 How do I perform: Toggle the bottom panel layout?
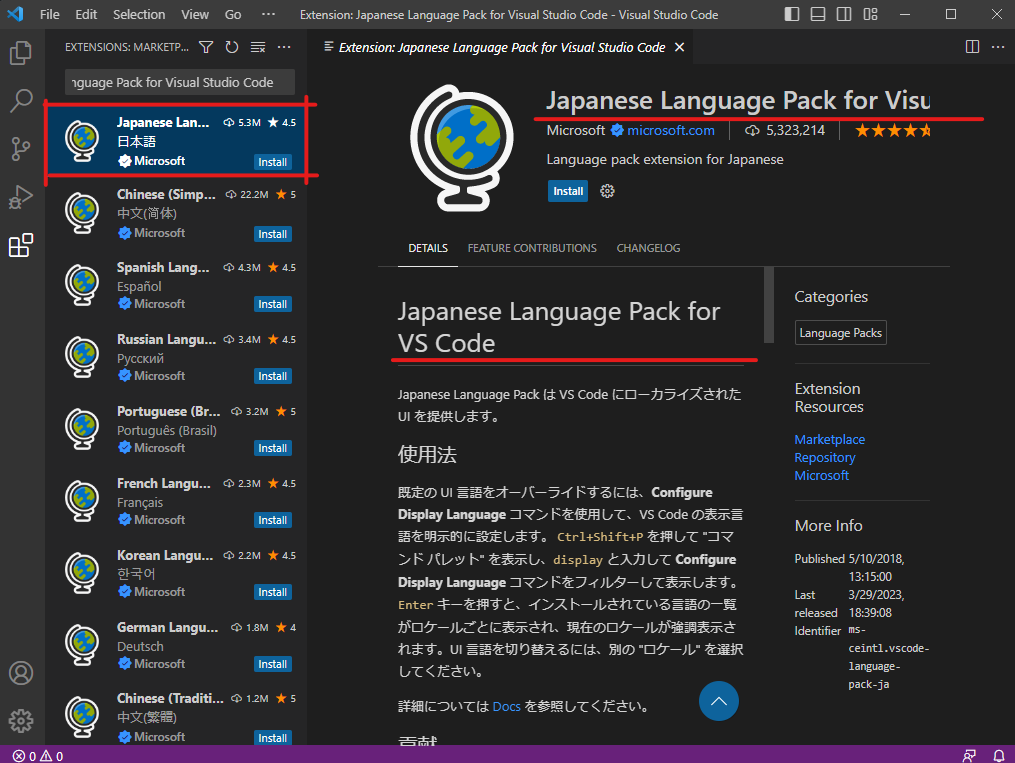coord(818,15)
